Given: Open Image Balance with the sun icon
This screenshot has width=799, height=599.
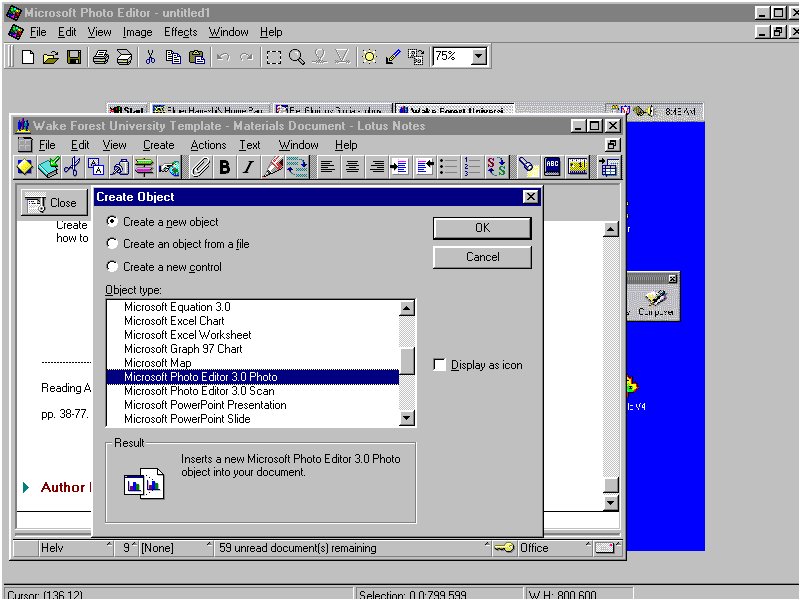Looking at the screenshot, I should click(x=369, y=57).
